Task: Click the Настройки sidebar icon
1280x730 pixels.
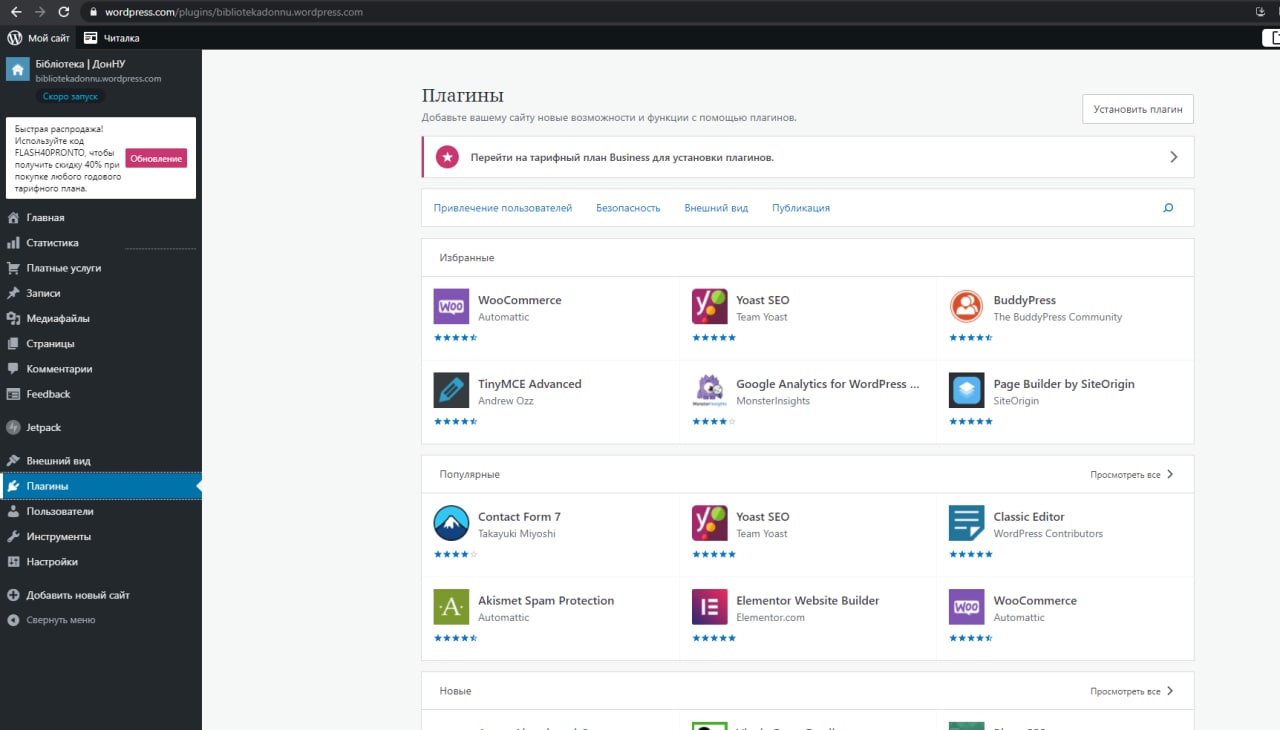Action: tap(13, 562)
